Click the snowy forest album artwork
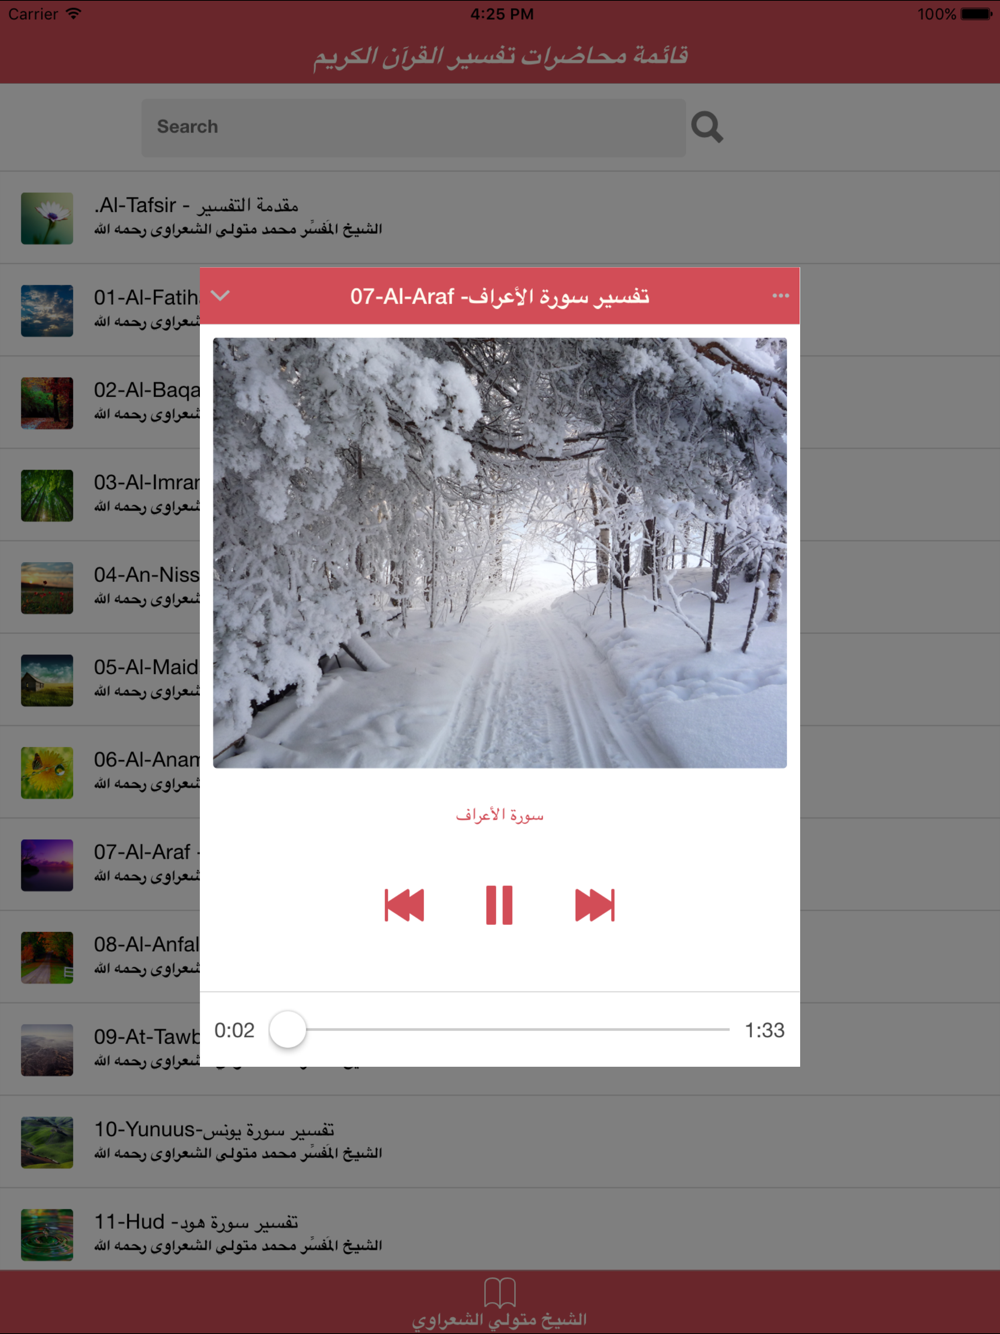 [x=500, y=553]
